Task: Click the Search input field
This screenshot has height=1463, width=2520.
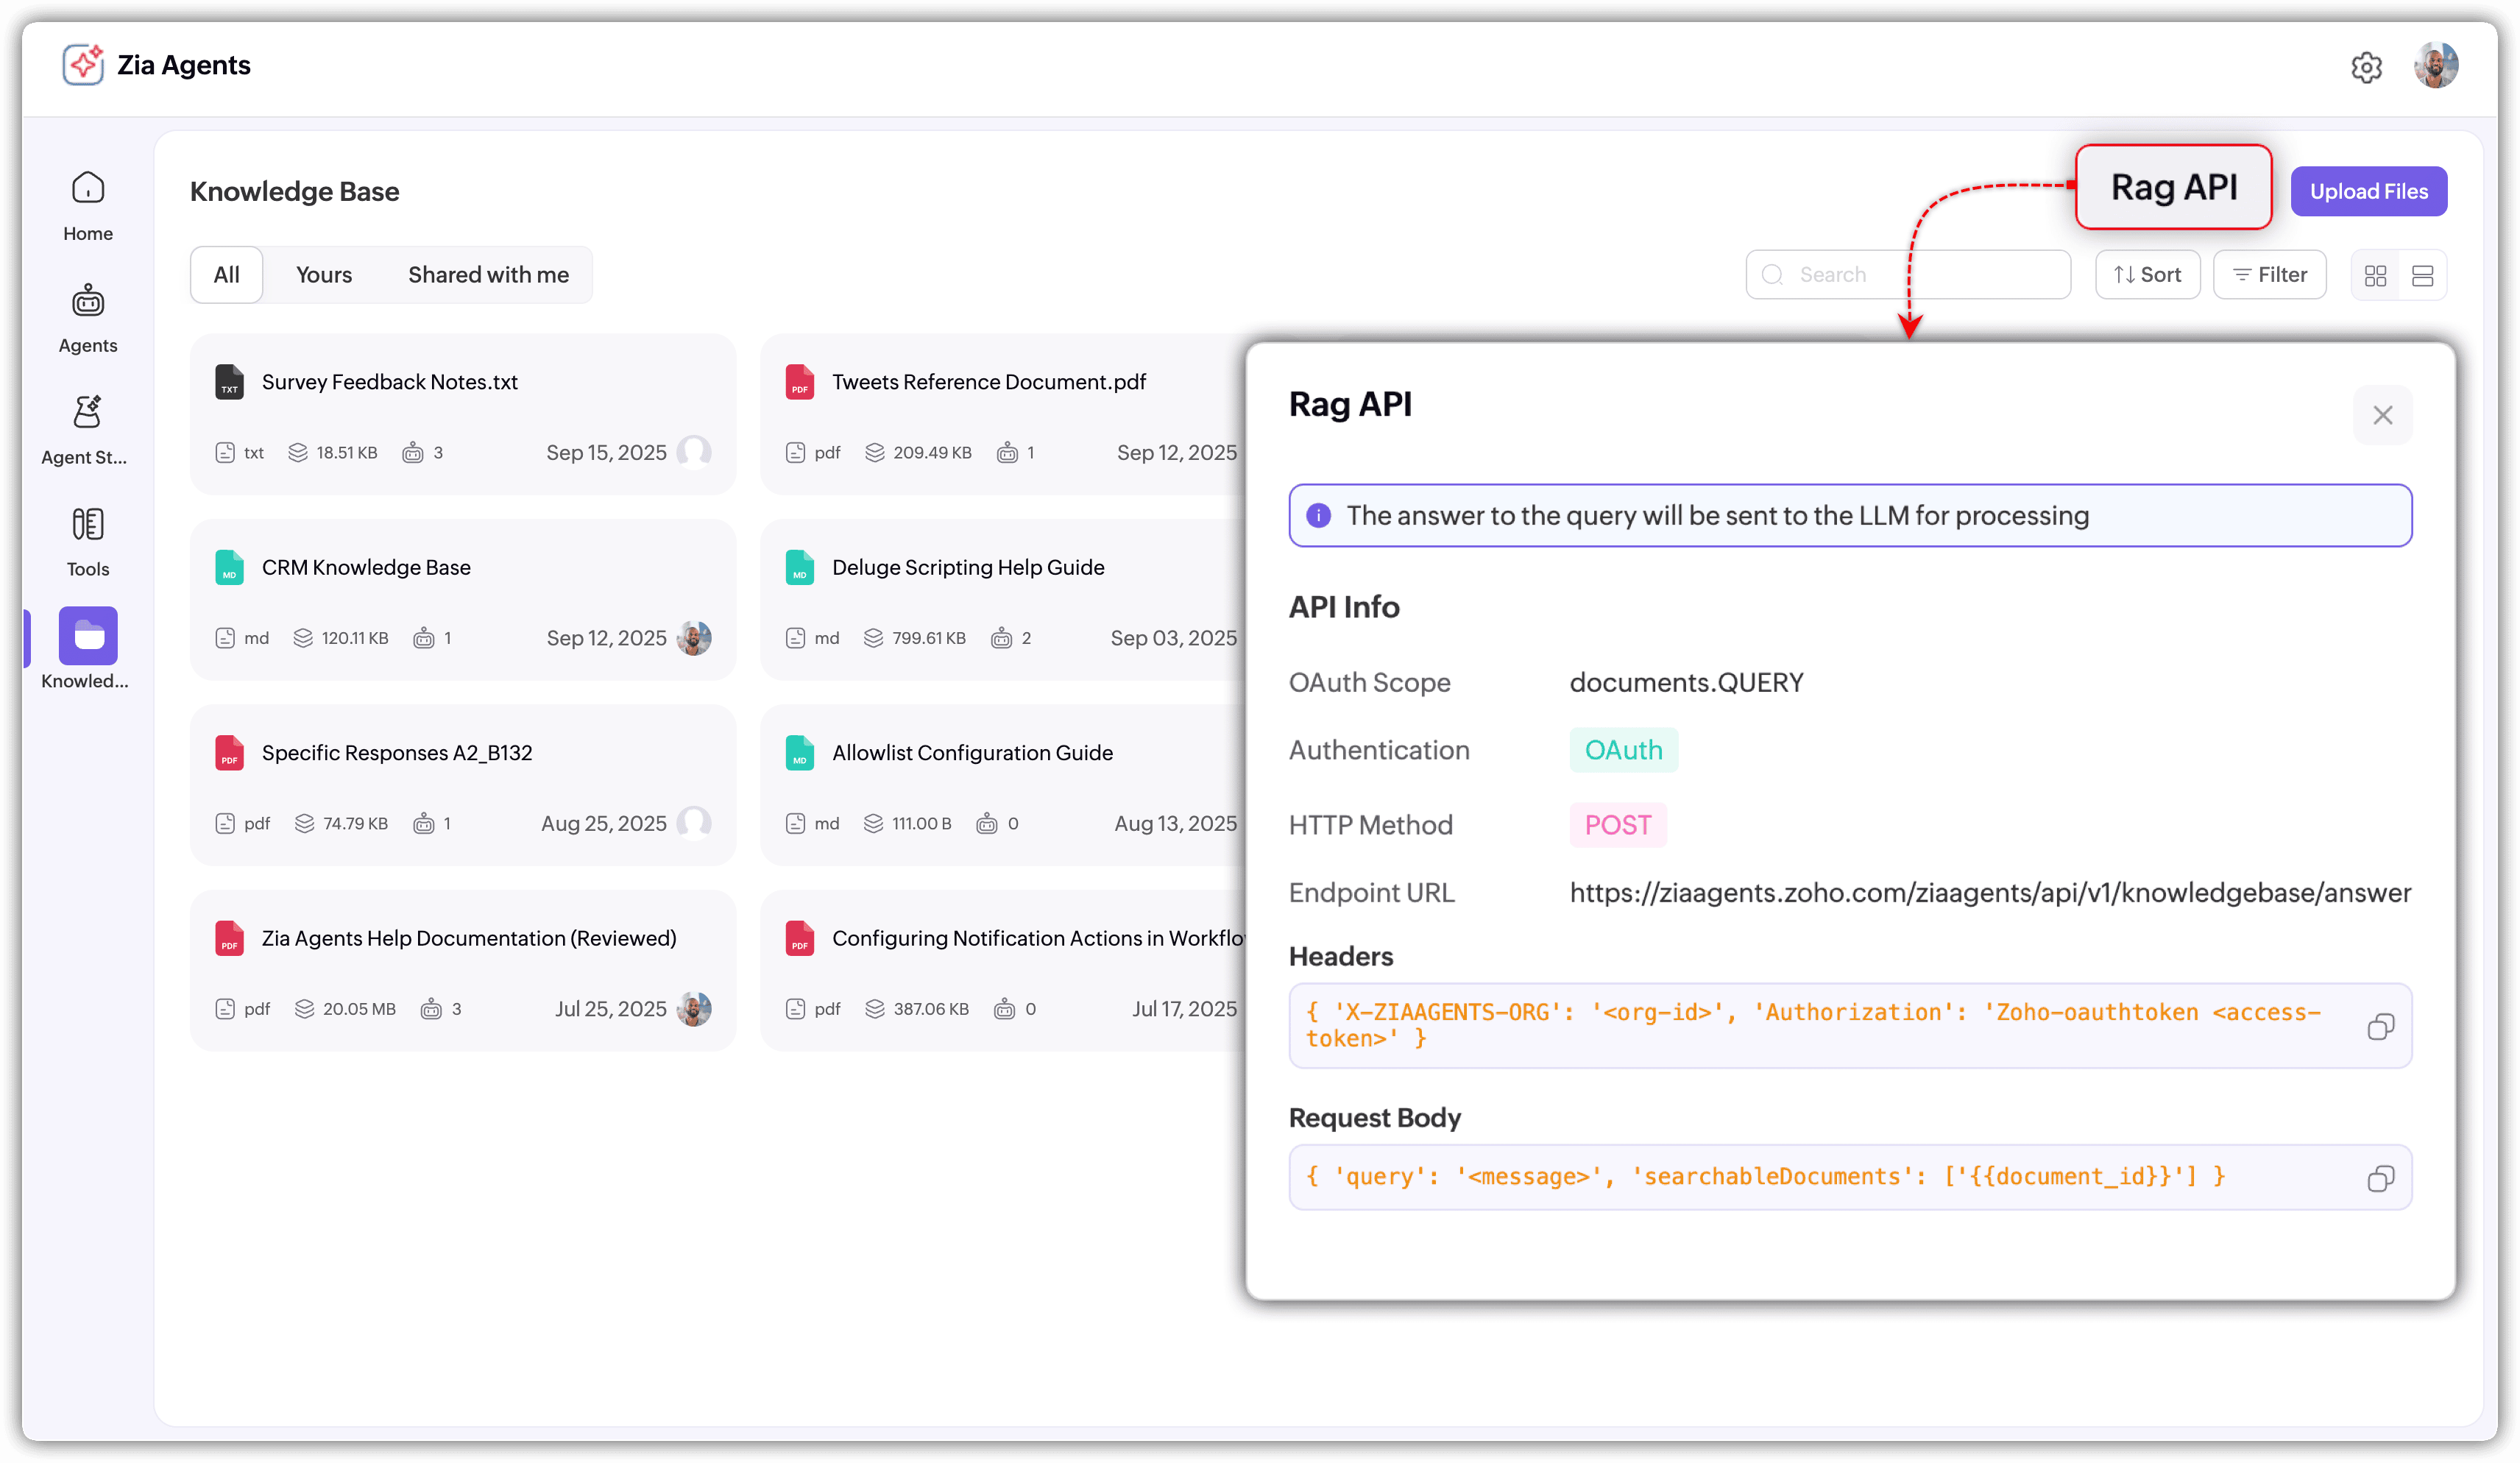Action: click(x=1920, y=275)
